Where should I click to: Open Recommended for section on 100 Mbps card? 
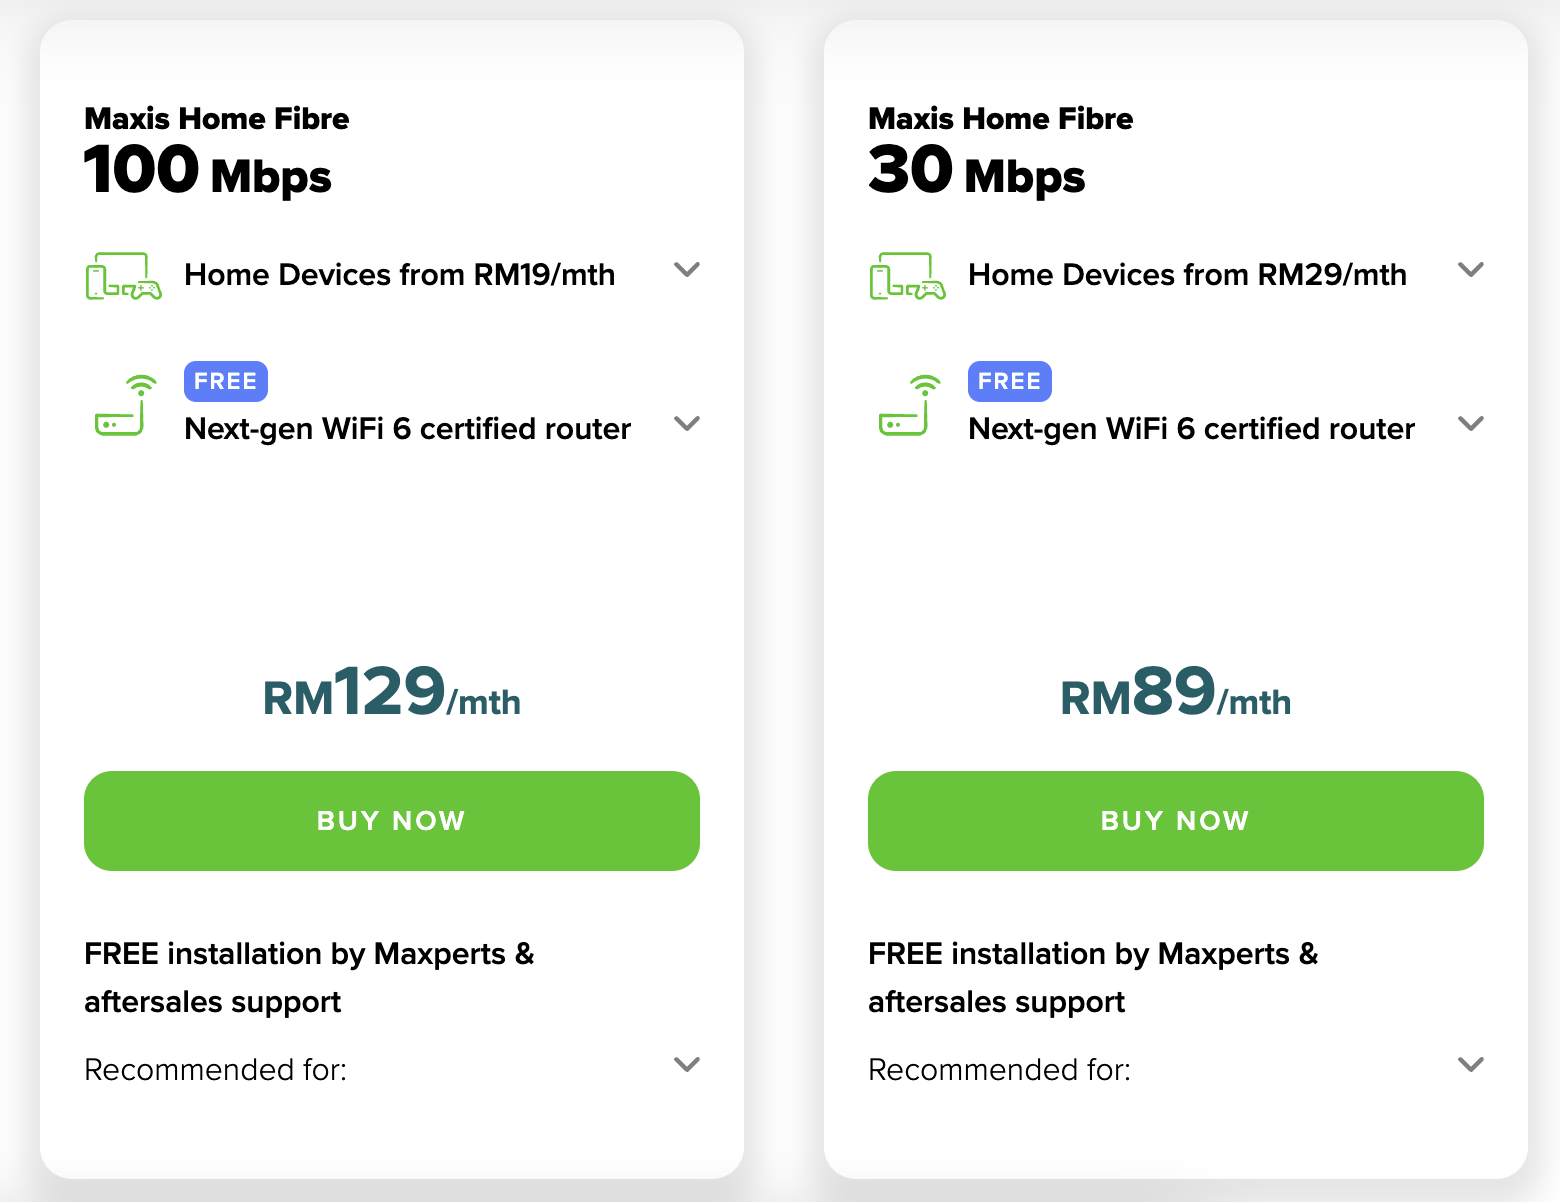tap(687, 1065)
